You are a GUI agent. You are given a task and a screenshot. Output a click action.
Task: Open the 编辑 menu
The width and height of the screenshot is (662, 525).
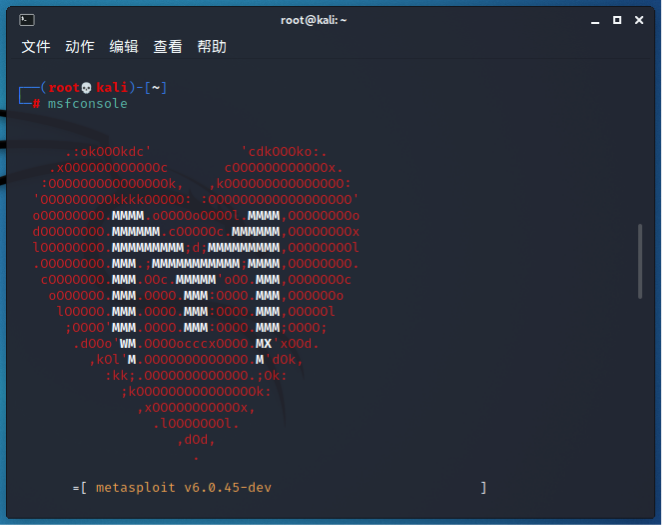click(x=124, y=46)
